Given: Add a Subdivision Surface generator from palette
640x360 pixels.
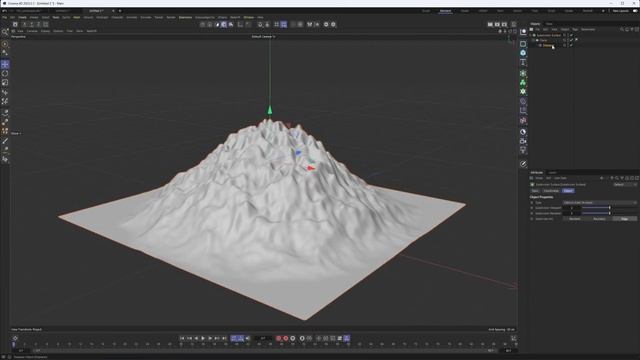Looking at the screenshot, I should 523,73.
